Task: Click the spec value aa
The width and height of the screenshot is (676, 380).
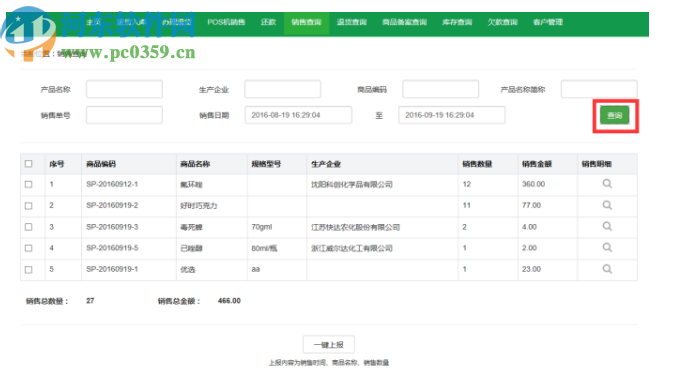Action: tap(256, 269)
